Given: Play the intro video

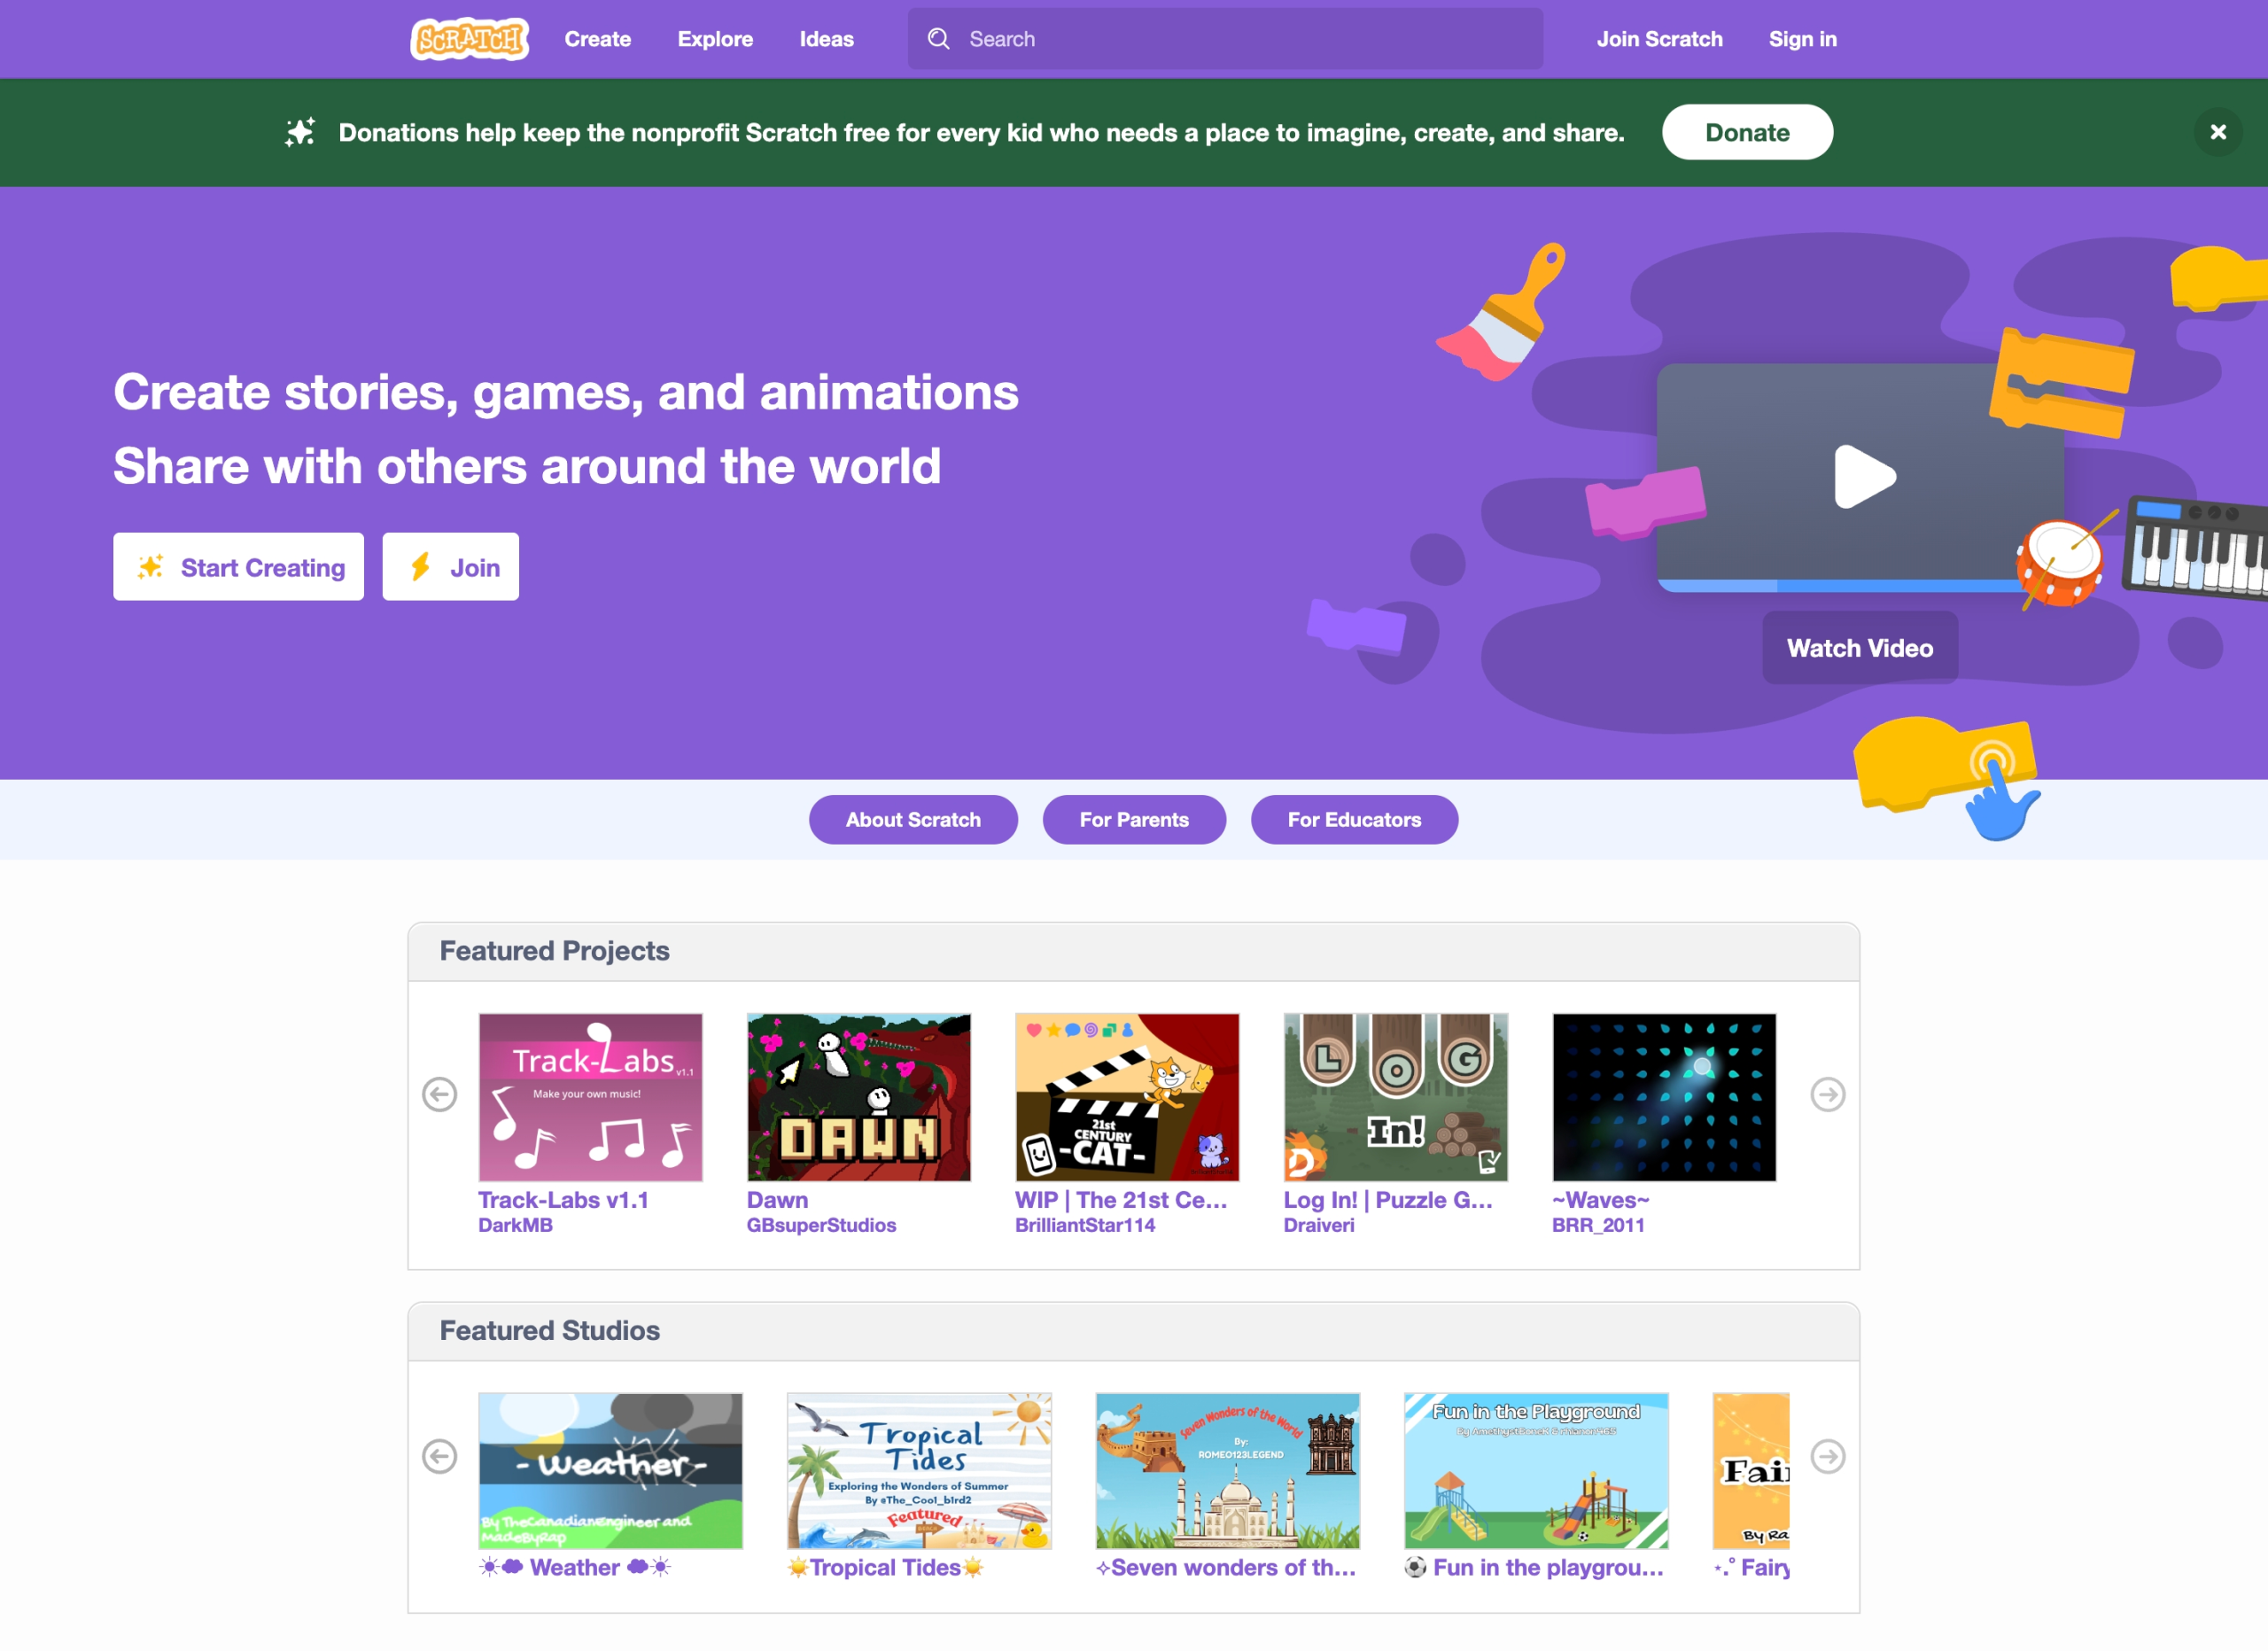Looking at the screenshot, I should (x=1864, y=476).
